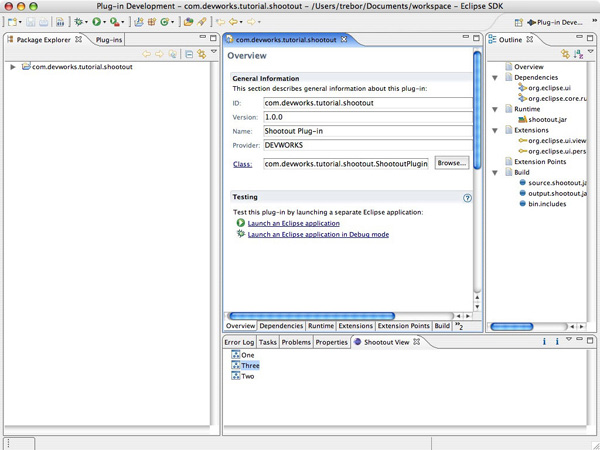The image size is (600, 450).
Task: Click the Class: hyperlink
Action: (x=242, y=164)
